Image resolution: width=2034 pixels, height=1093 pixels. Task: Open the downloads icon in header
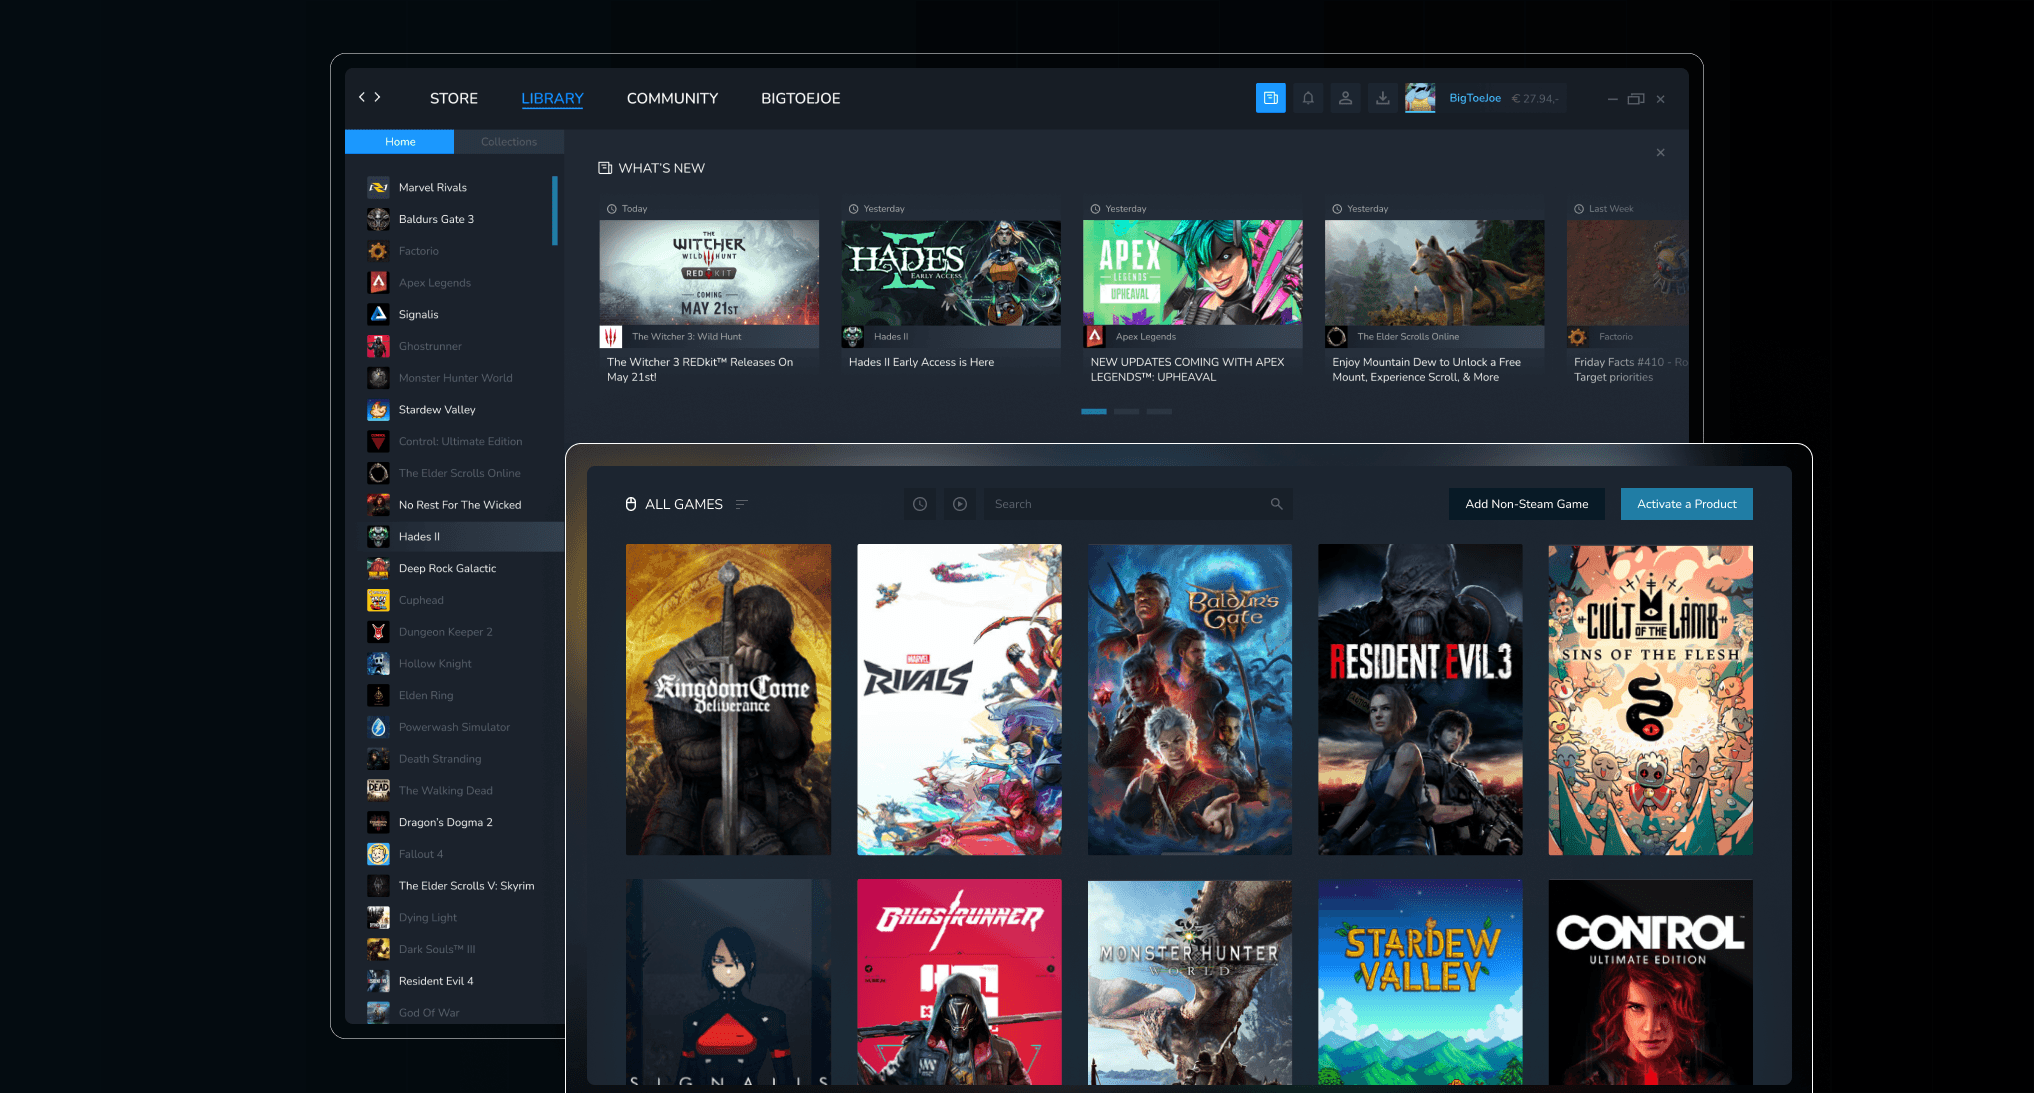click(1382, 98)
